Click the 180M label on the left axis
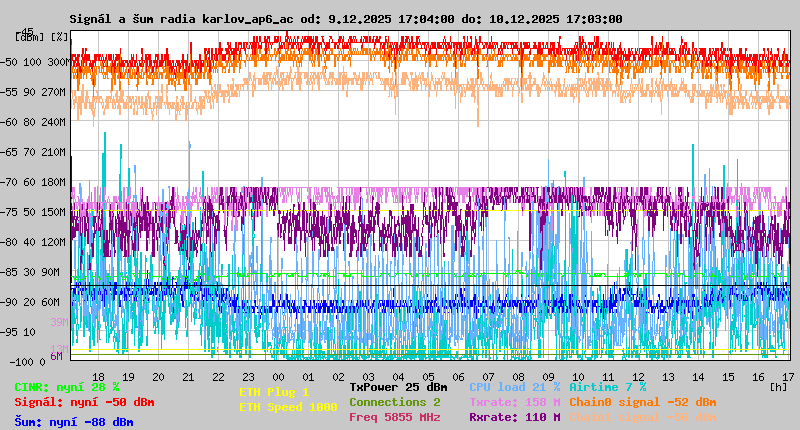 point(56,182)
